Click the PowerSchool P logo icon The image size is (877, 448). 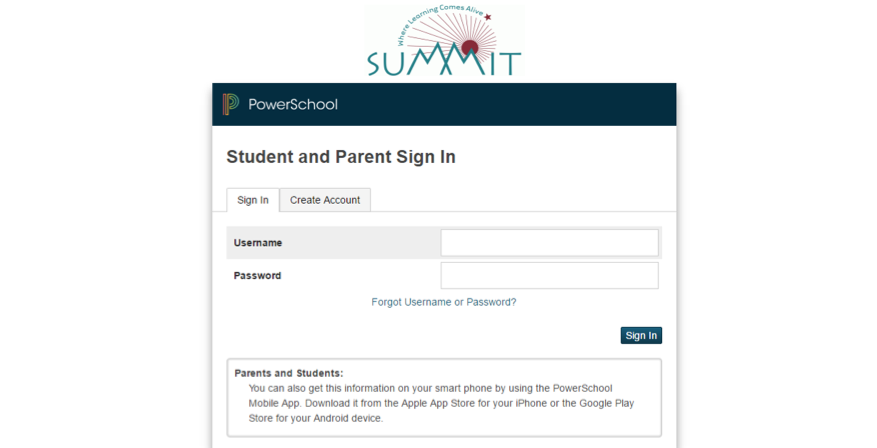point(230,104)
